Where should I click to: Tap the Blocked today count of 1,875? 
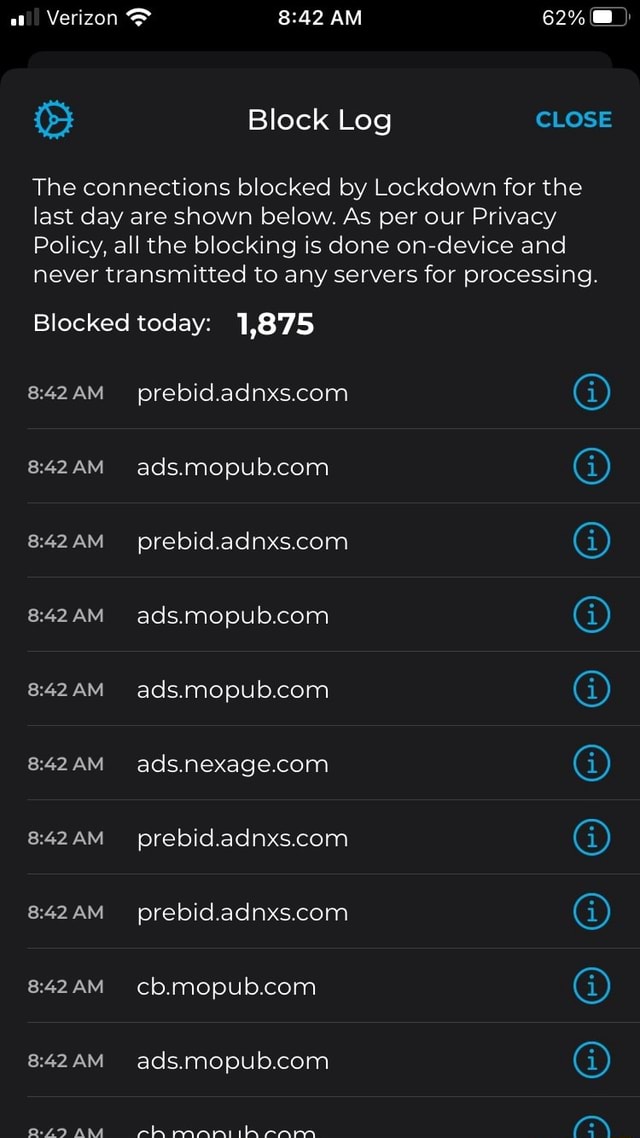coord(277,322)
